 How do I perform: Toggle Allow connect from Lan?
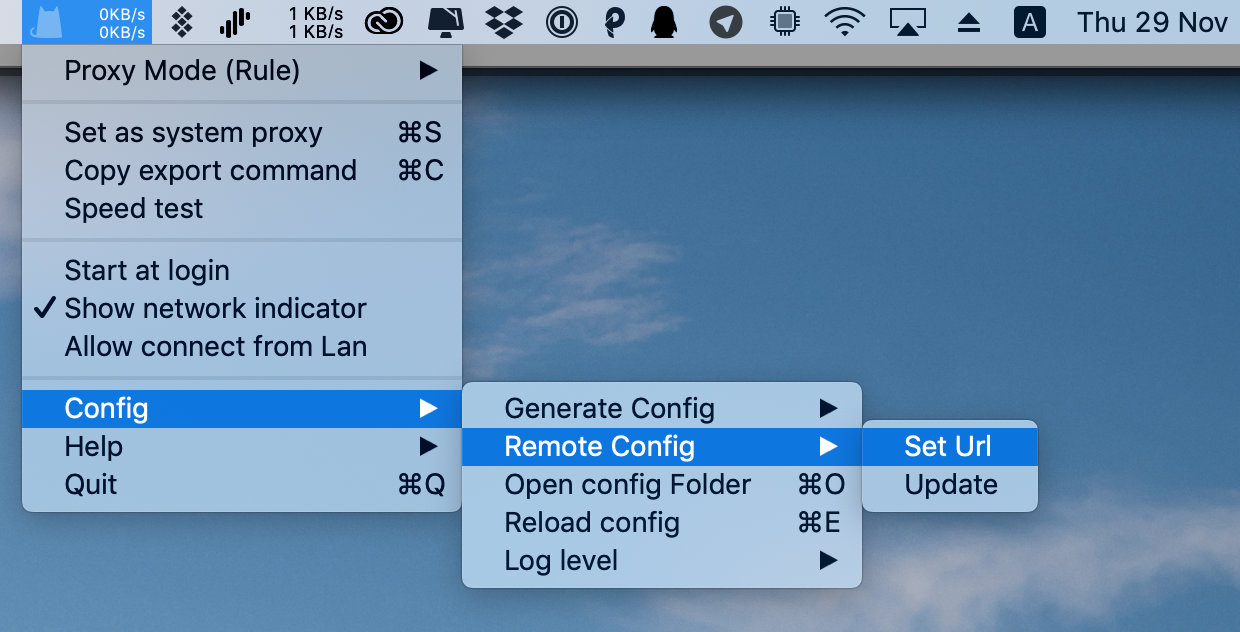point(215,347)
